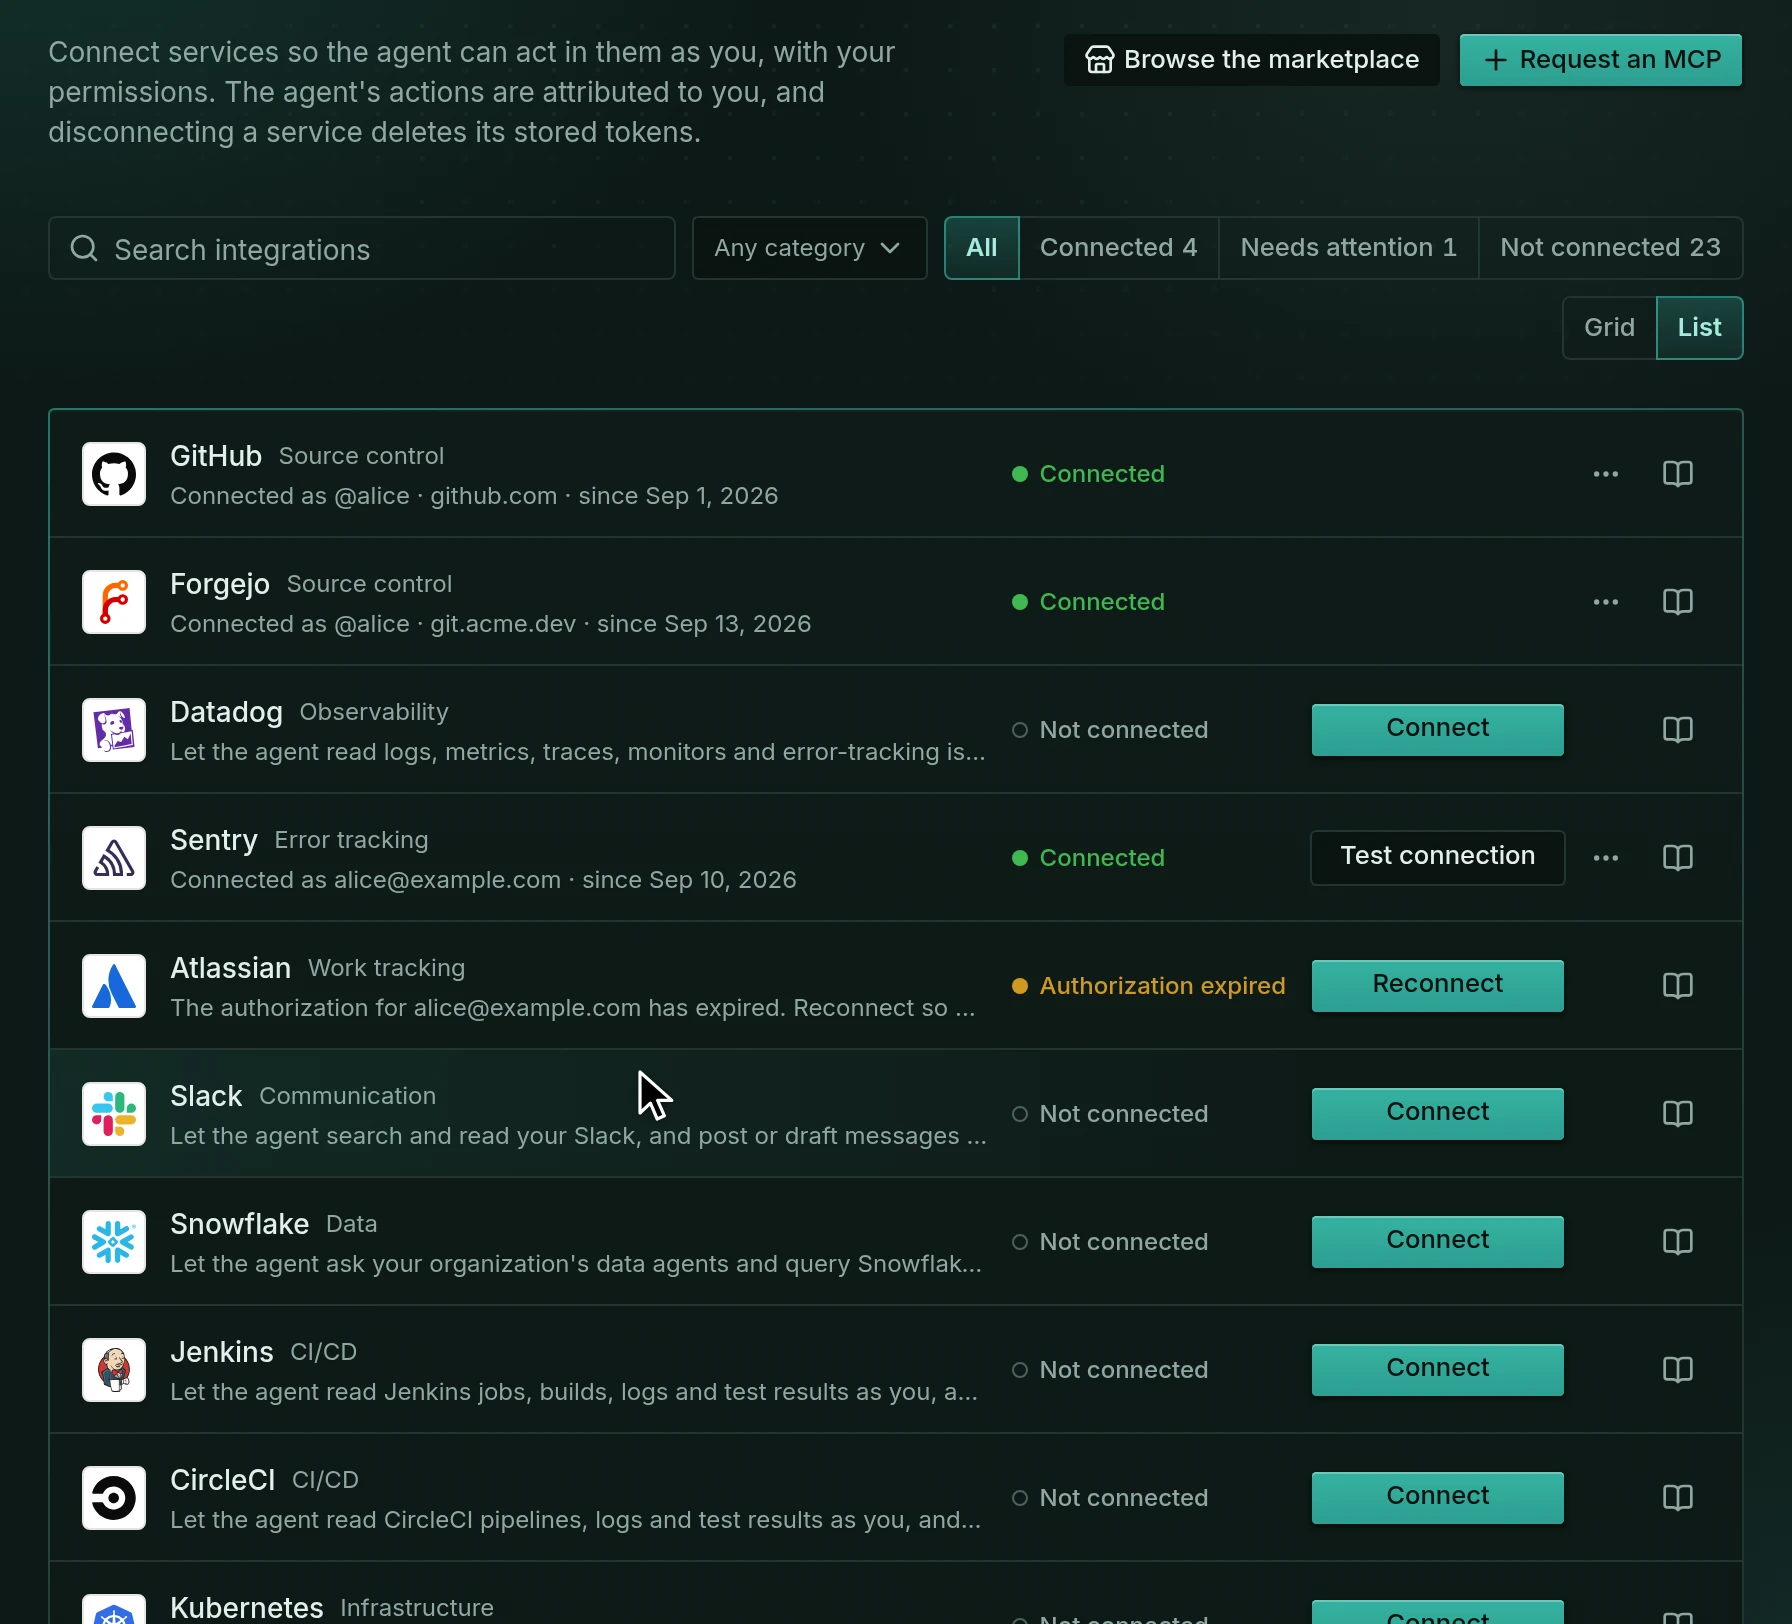
Task: Click the CircleCI logo icon
Action: [114, 1498]
